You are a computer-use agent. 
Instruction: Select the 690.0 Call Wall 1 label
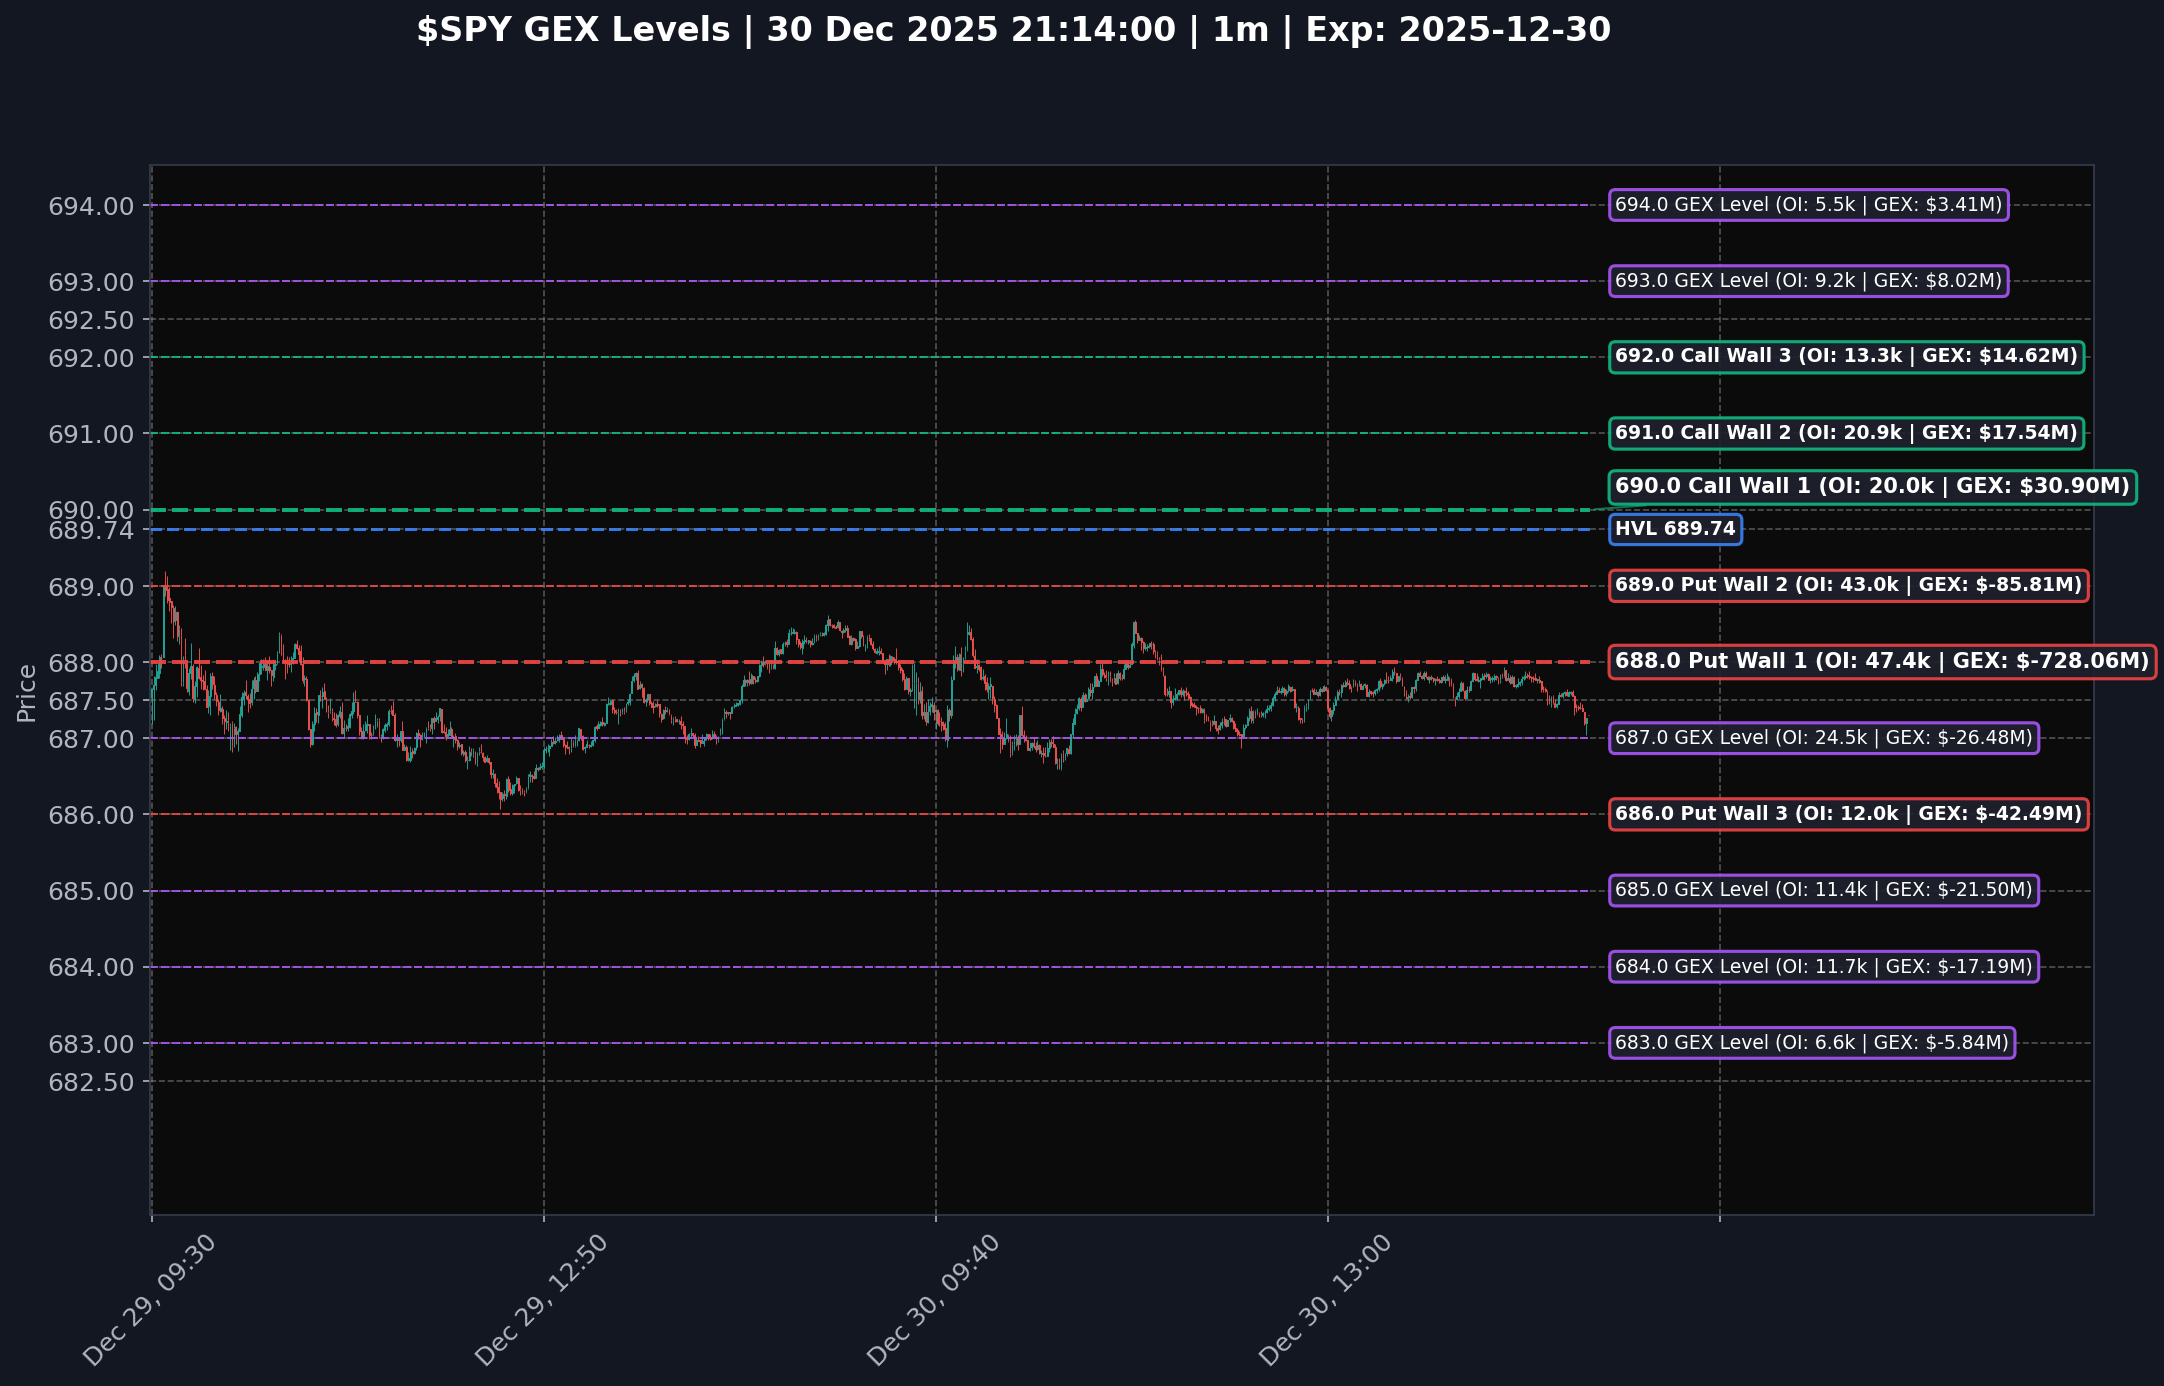tap(1872, 487)
